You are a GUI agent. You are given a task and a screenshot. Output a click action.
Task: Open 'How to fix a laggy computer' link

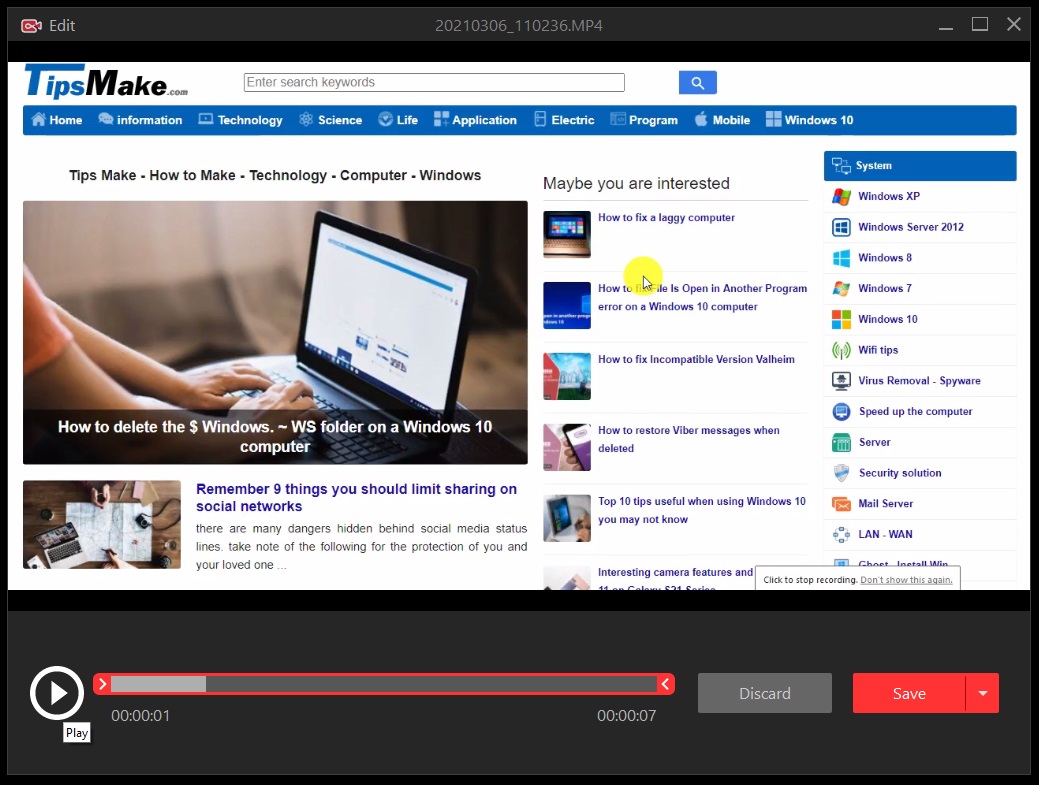[666, 218]
